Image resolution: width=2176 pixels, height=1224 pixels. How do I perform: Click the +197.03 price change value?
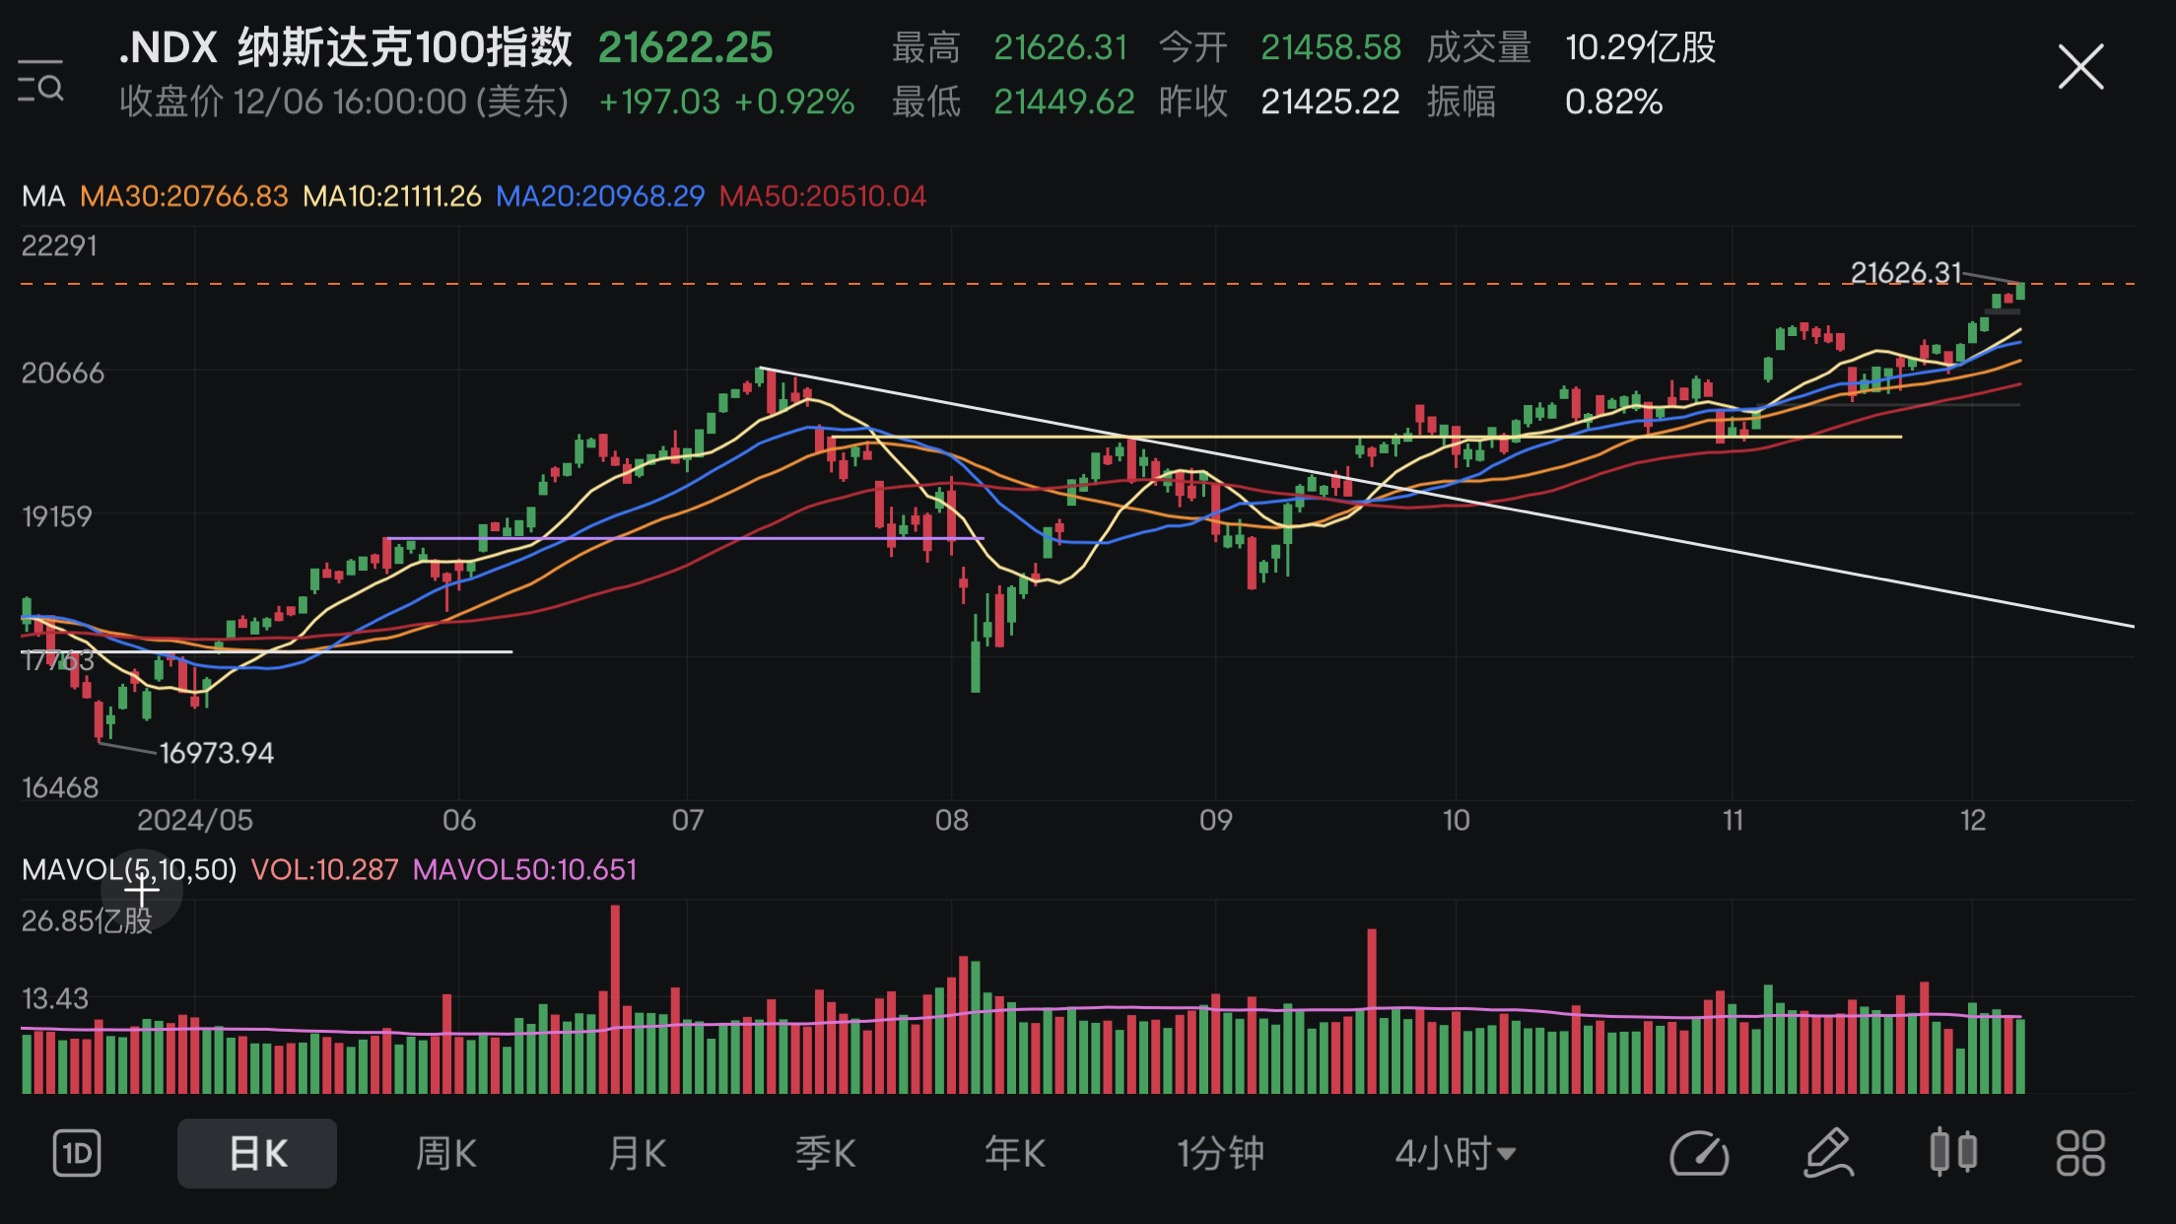pyautogui.click(x=659, y=102)
